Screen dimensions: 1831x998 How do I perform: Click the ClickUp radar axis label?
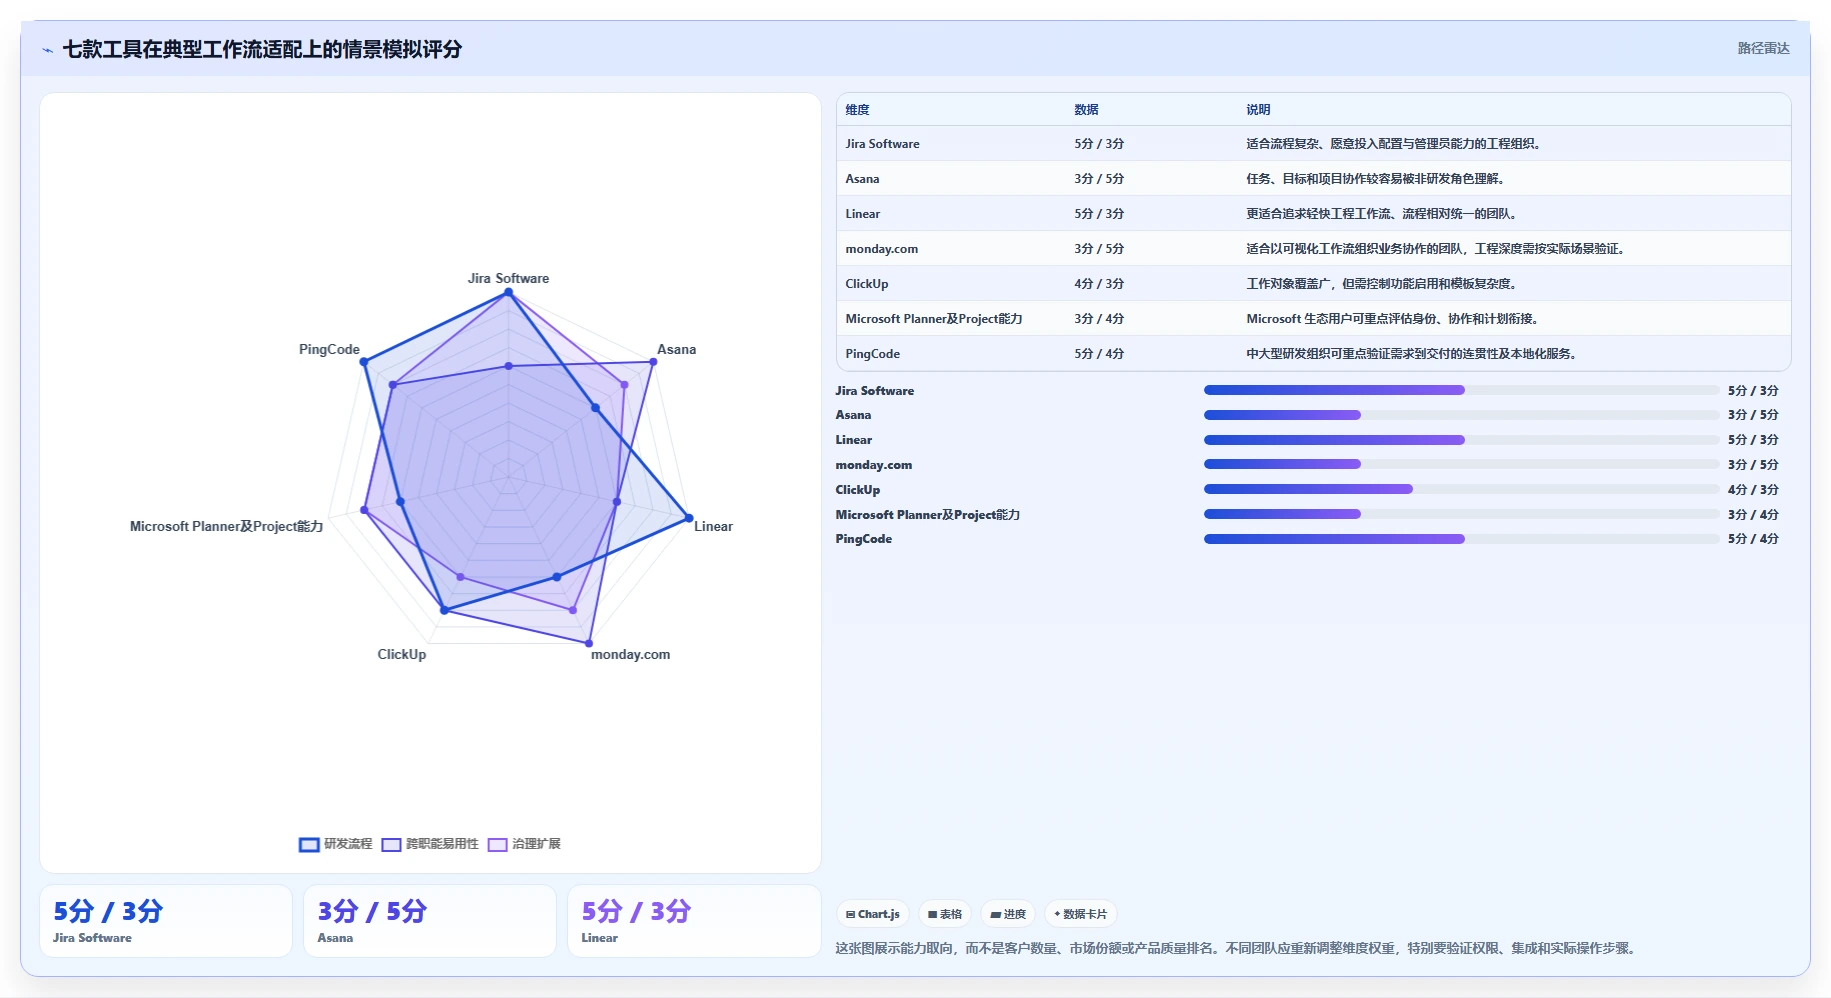[x=401, y=654]
